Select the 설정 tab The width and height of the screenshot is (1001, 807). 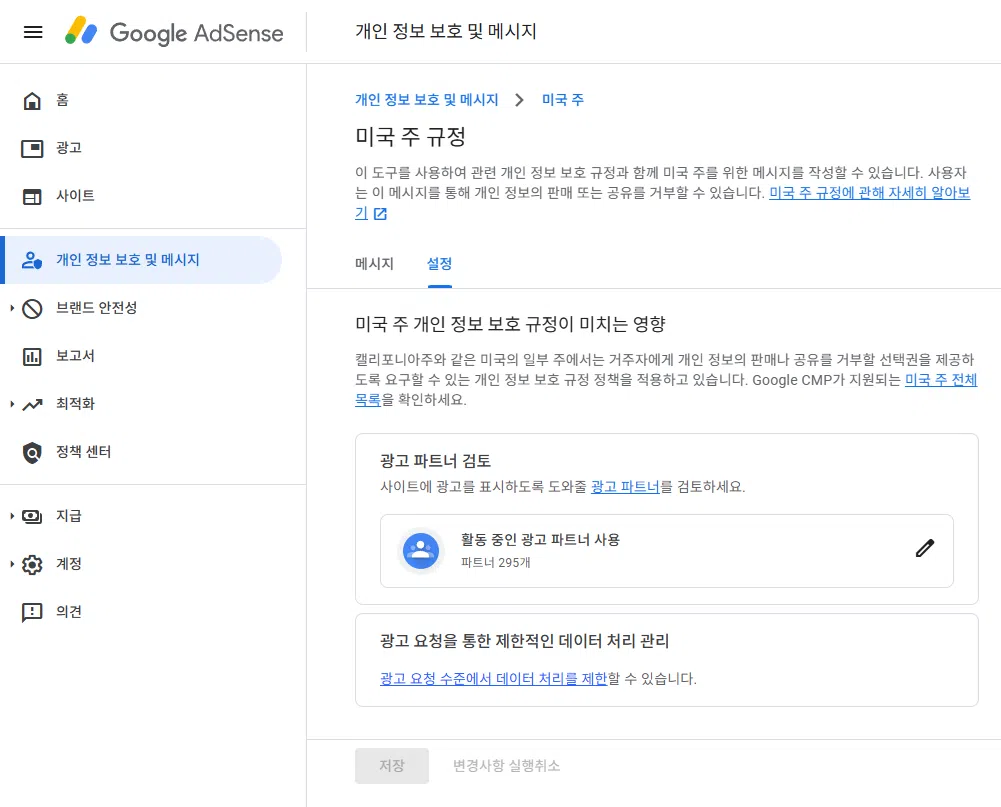click(440, 263)
